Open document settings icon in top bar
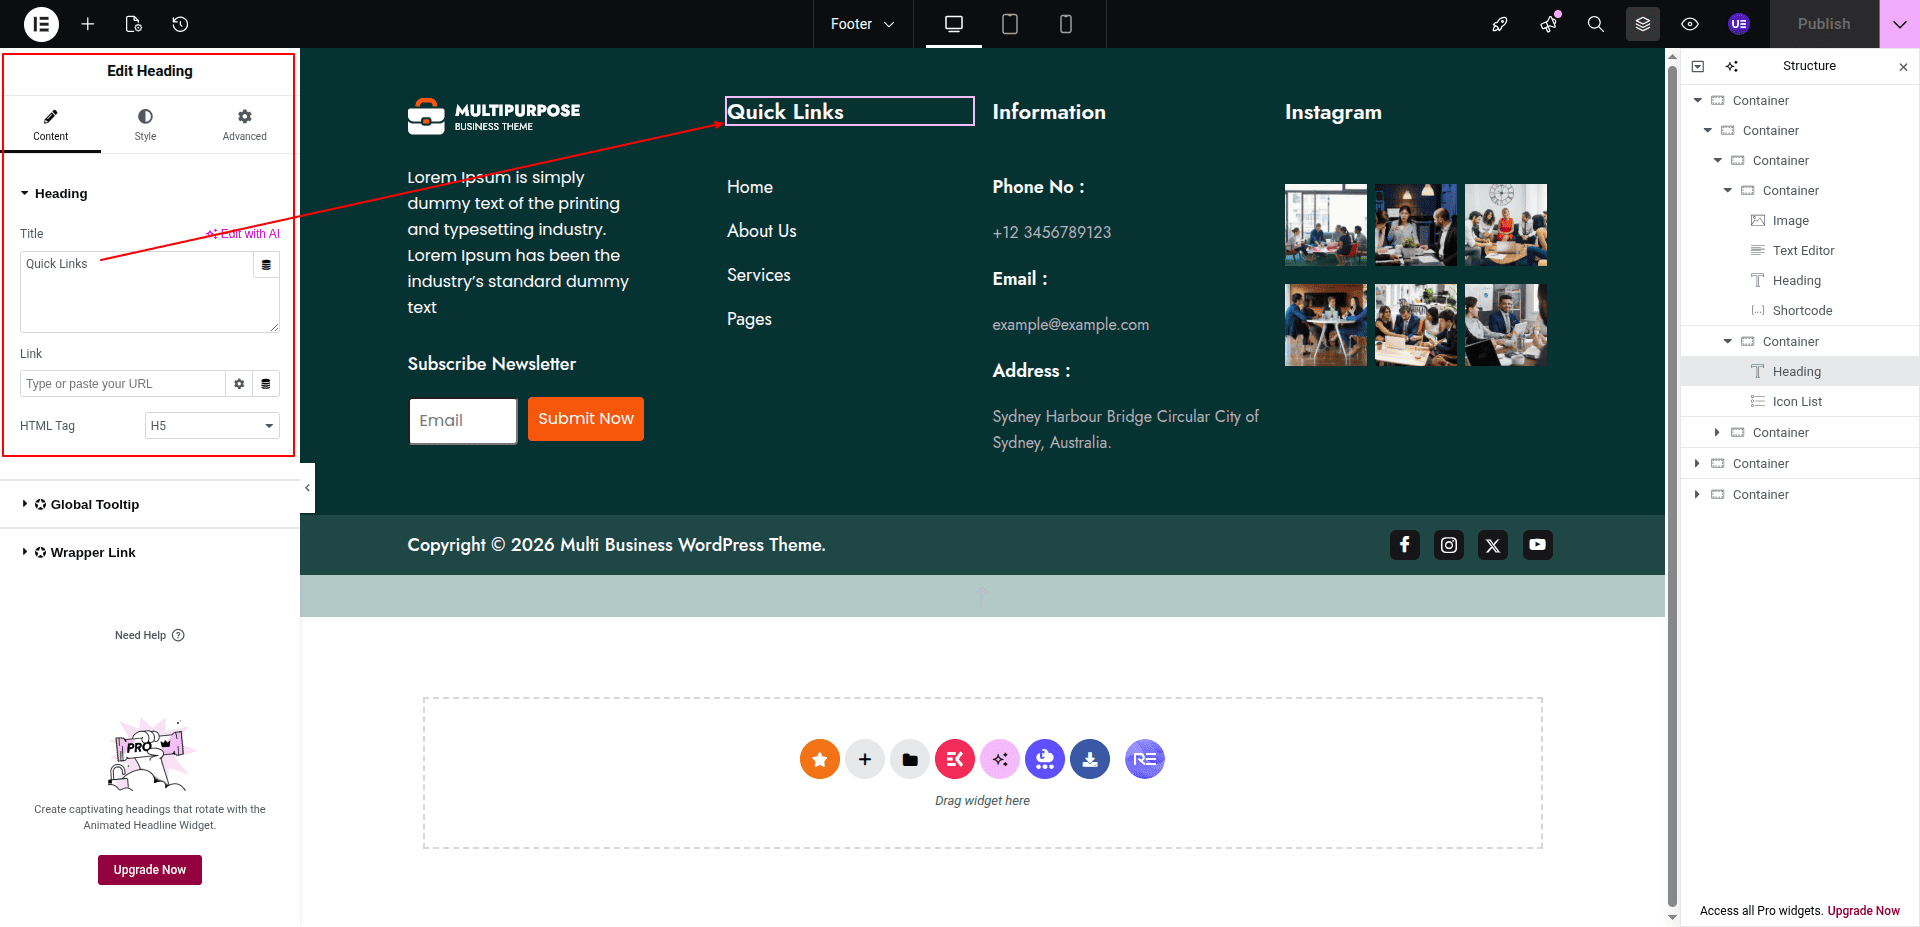The image size is (1920, 927). pyautogui.click(x=134, y=24)
